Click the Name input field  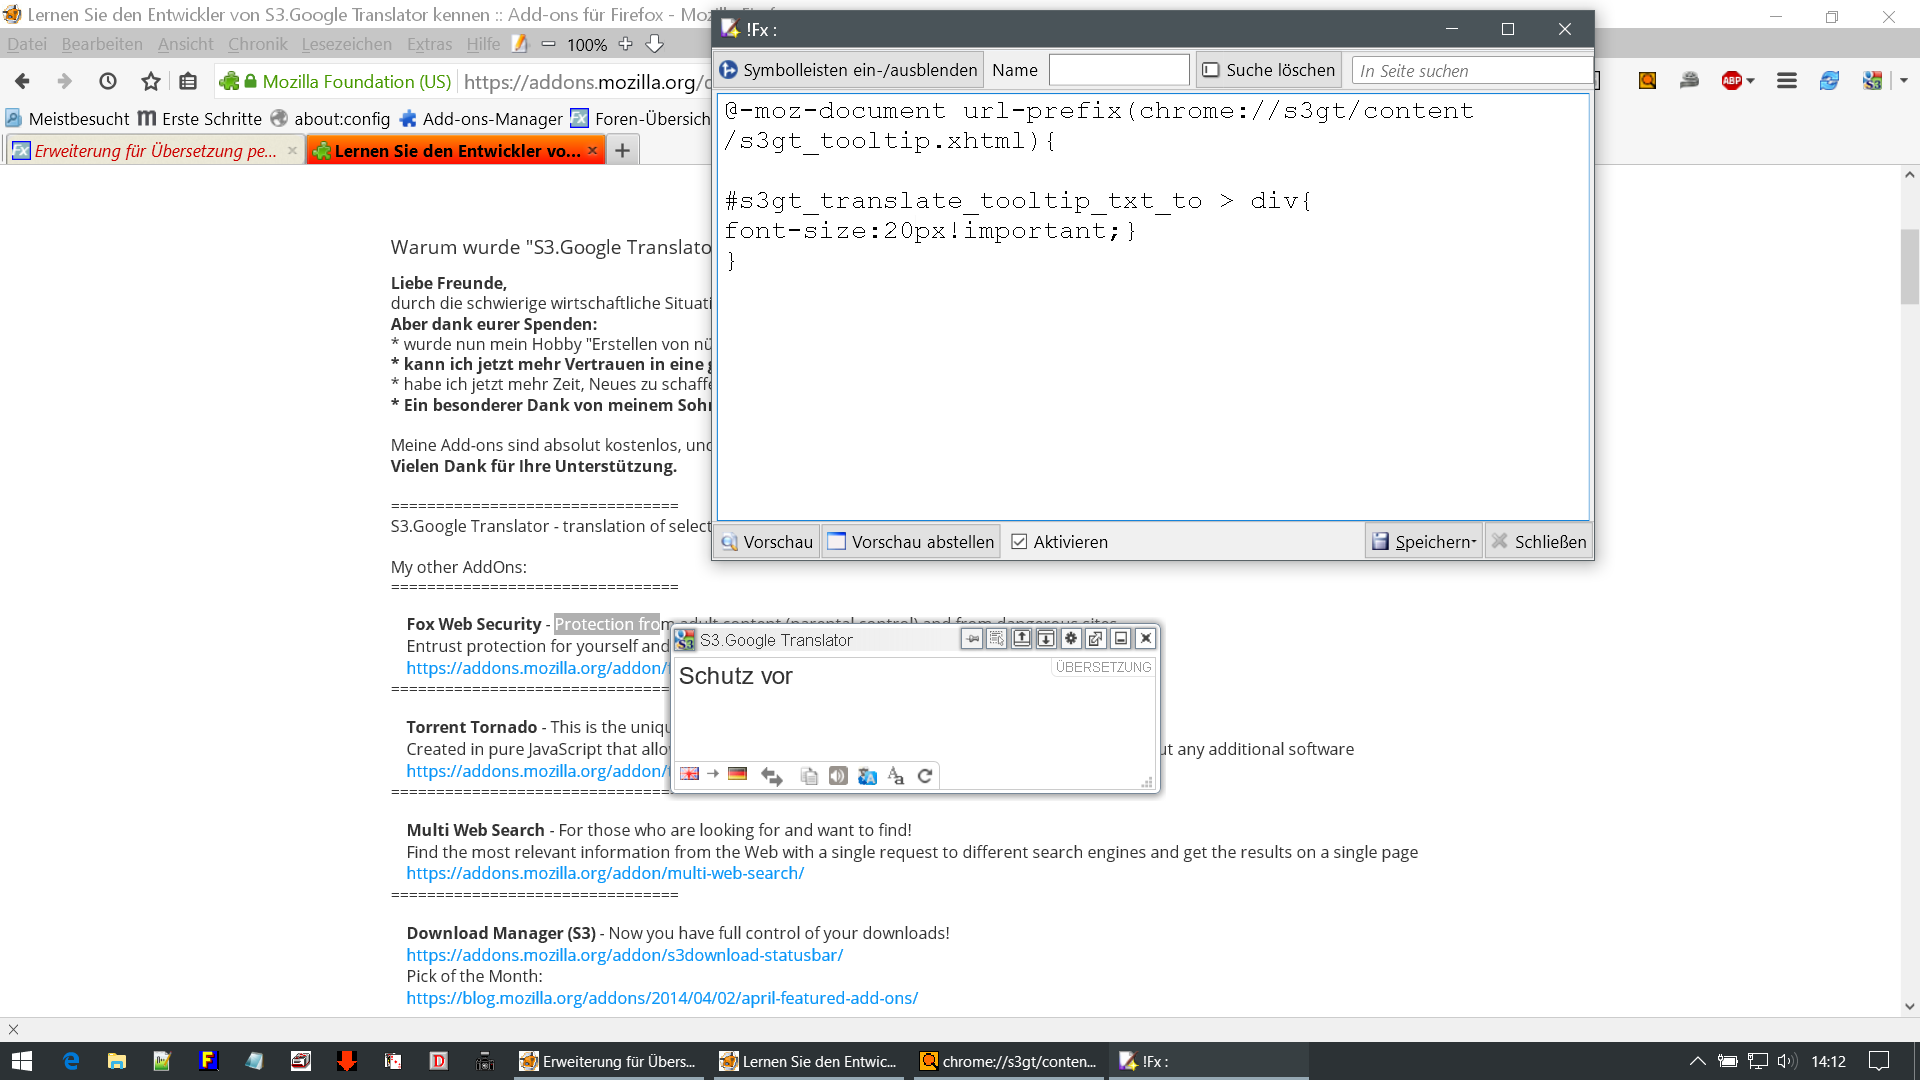pyautogui.click(x=1118, y=70)
